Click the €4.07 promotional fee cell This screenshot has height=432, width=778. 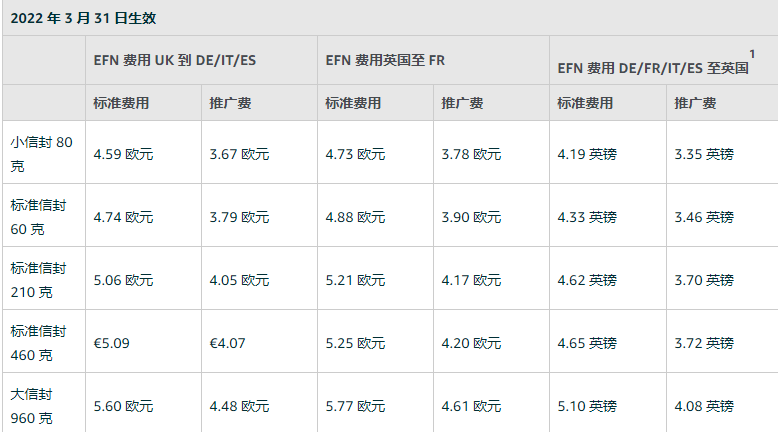(227, 343)
